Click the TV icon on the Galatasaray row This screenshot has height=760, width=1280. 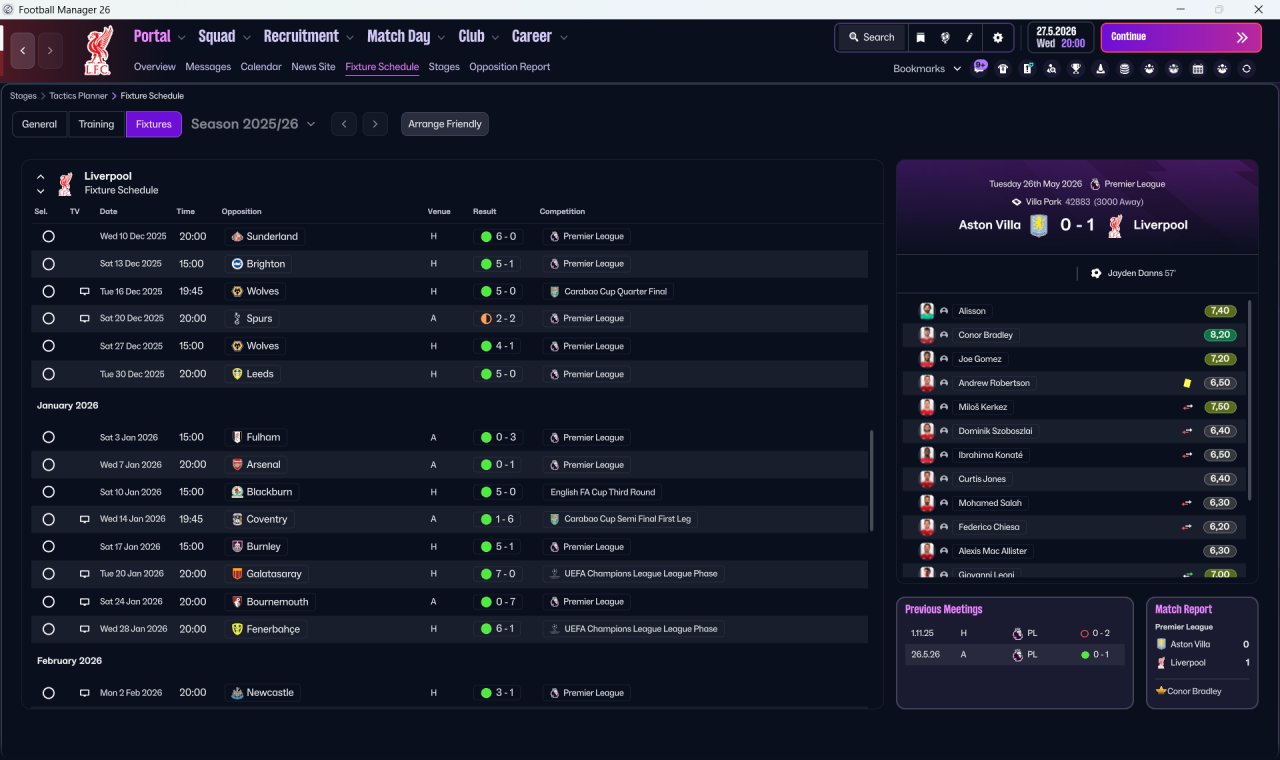[x=85, y=574]
